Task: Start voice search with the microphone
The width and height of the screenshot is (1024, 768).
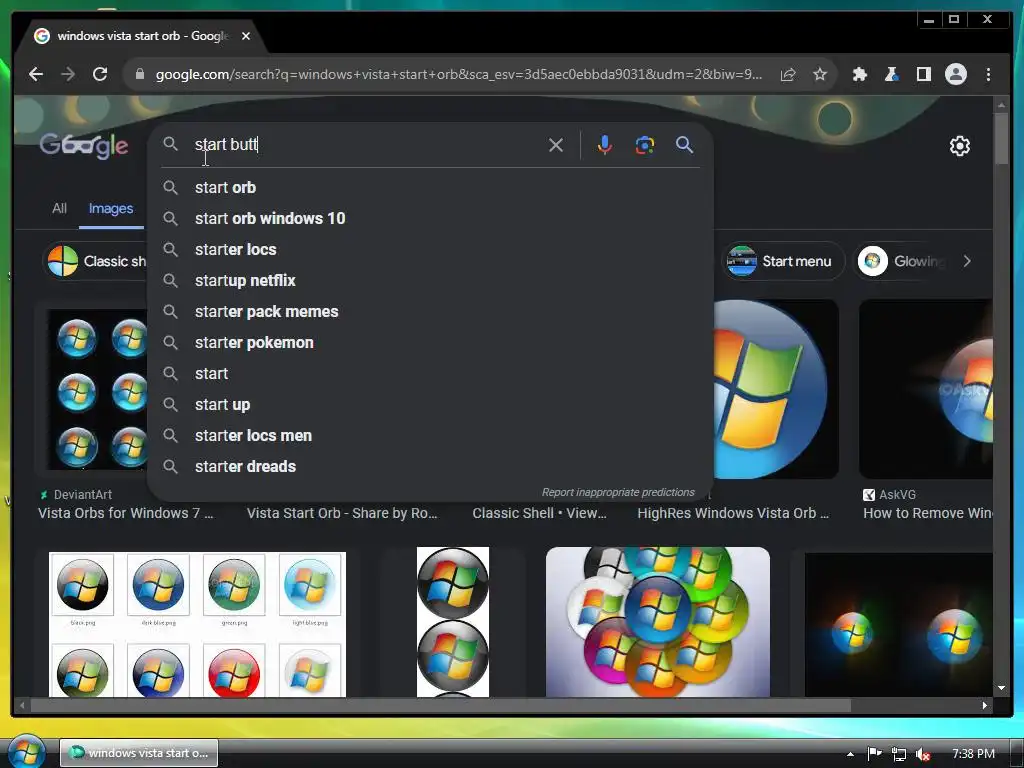Action: (x=605, y=145)
